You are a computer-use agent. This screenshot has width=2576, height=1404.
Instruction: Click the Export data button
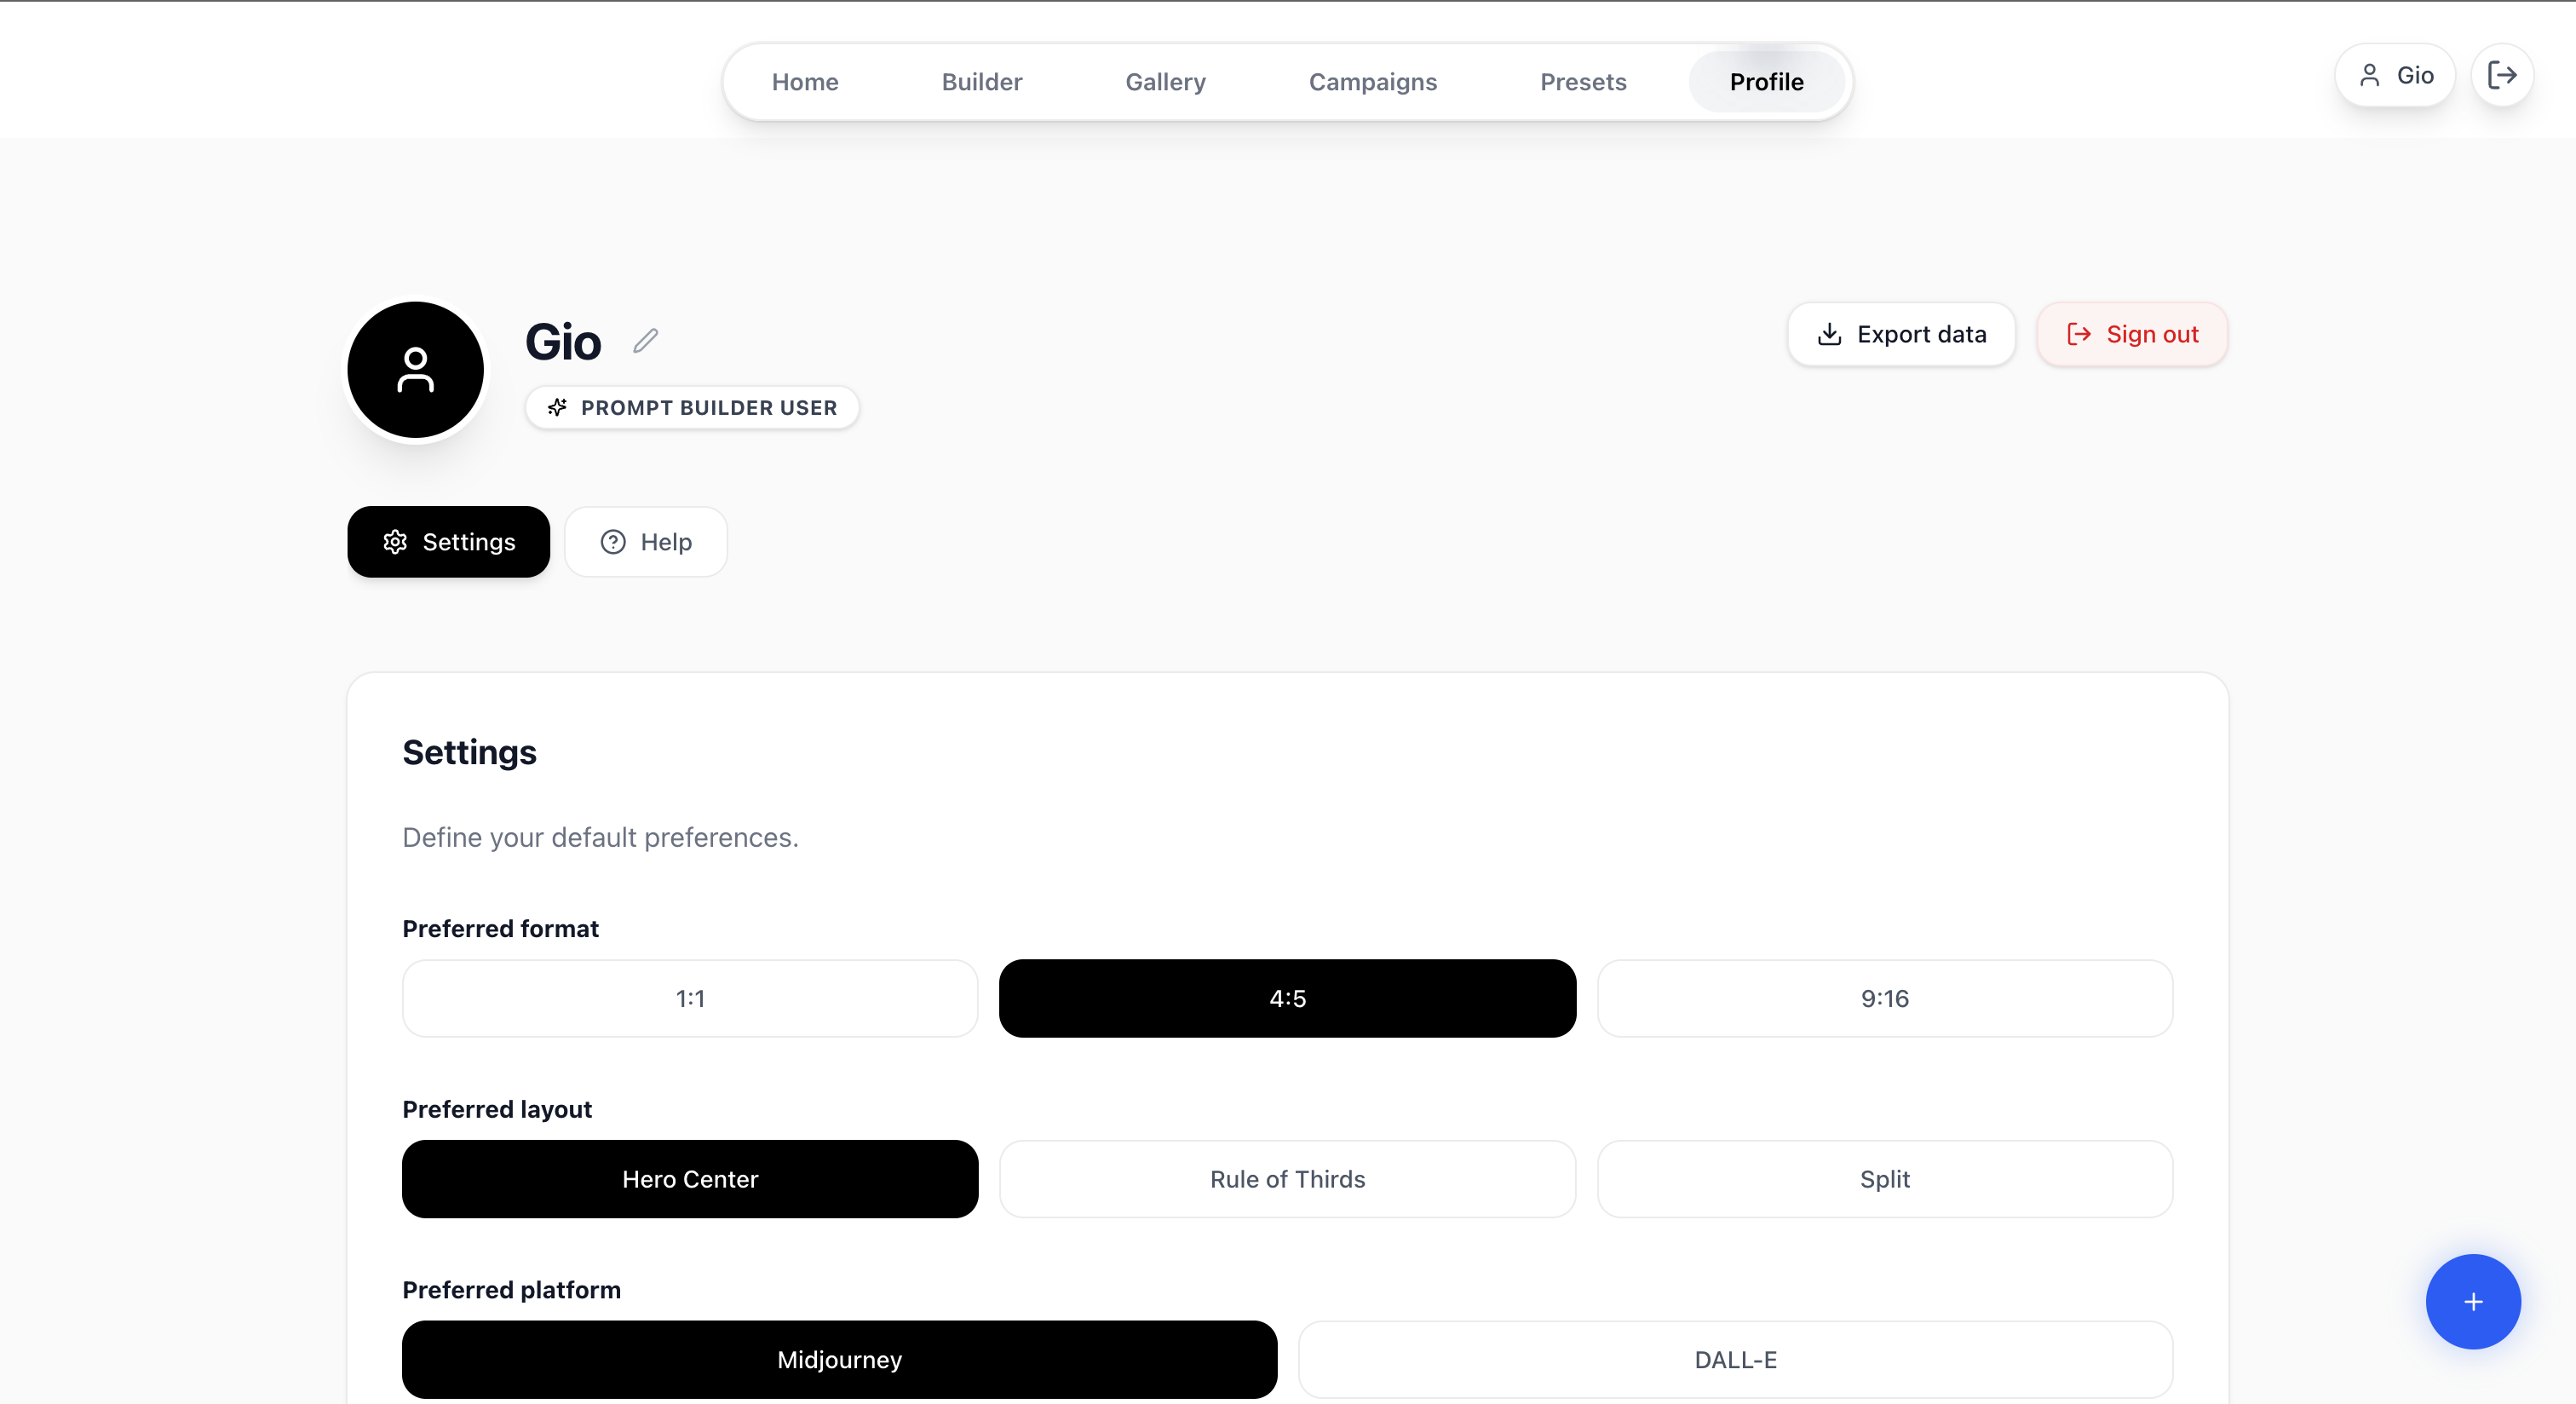(1901, 334)
